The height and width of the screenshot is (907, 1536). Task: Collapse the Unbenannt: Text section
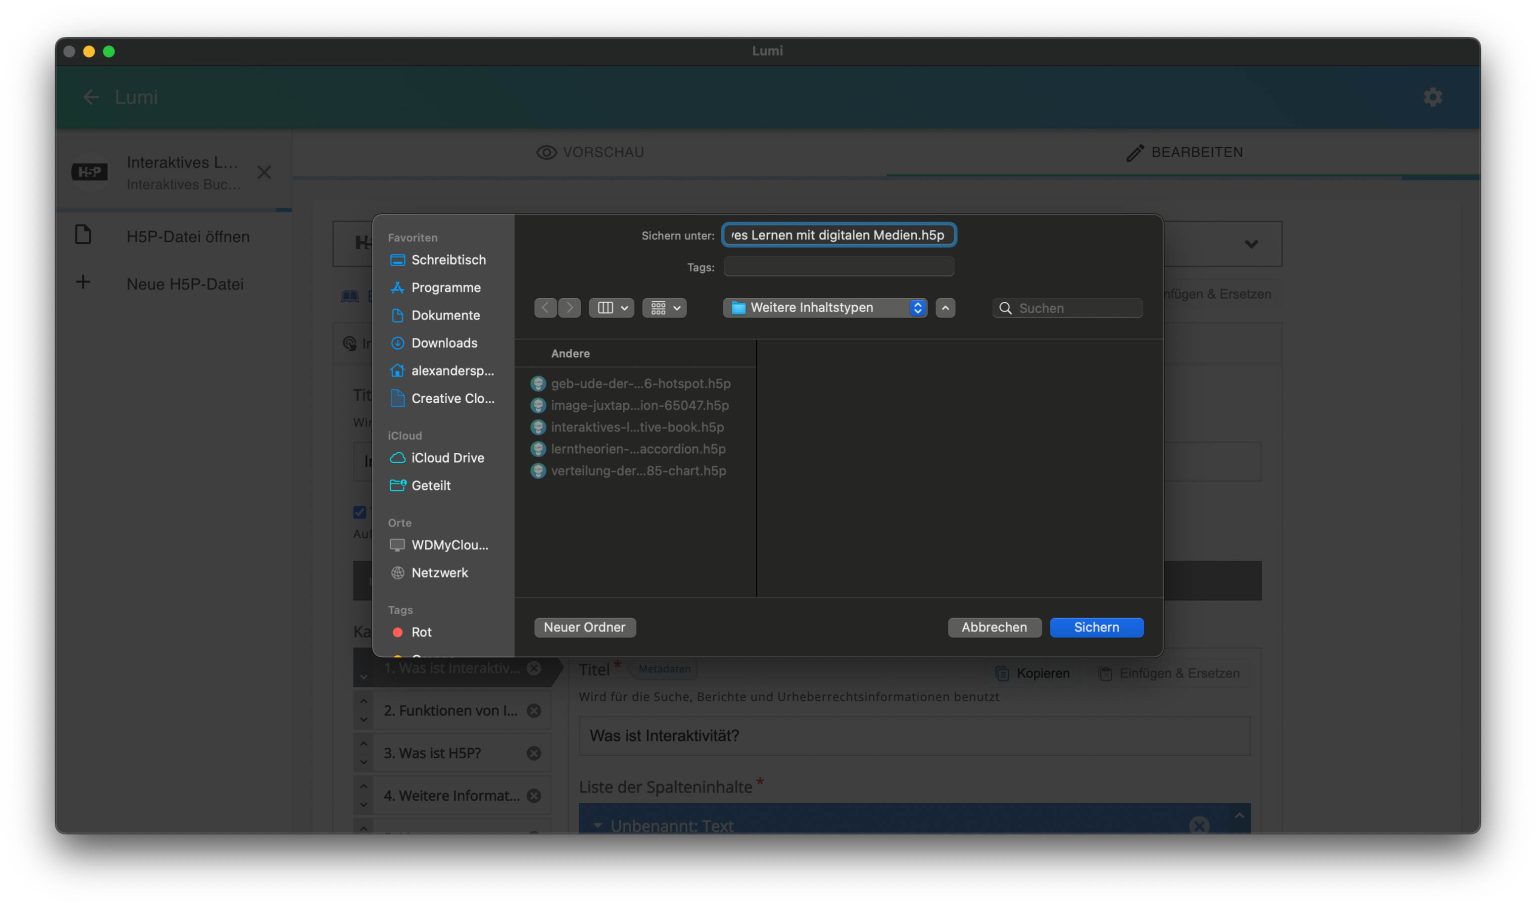[598, 826]
